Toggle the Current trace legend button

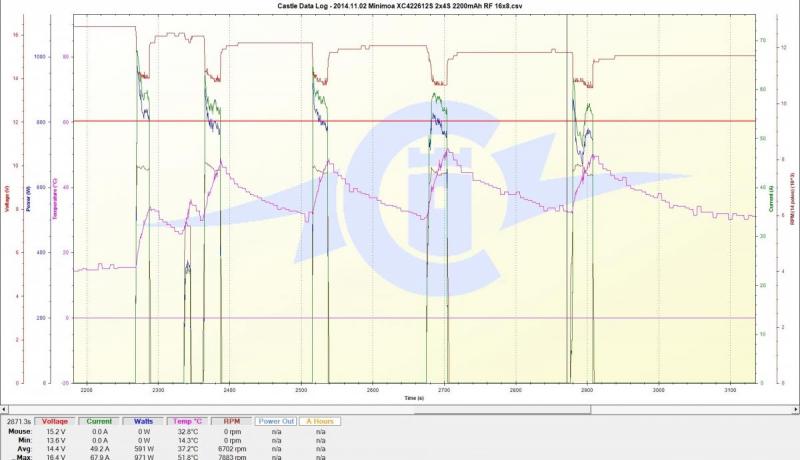click(100, 422)
